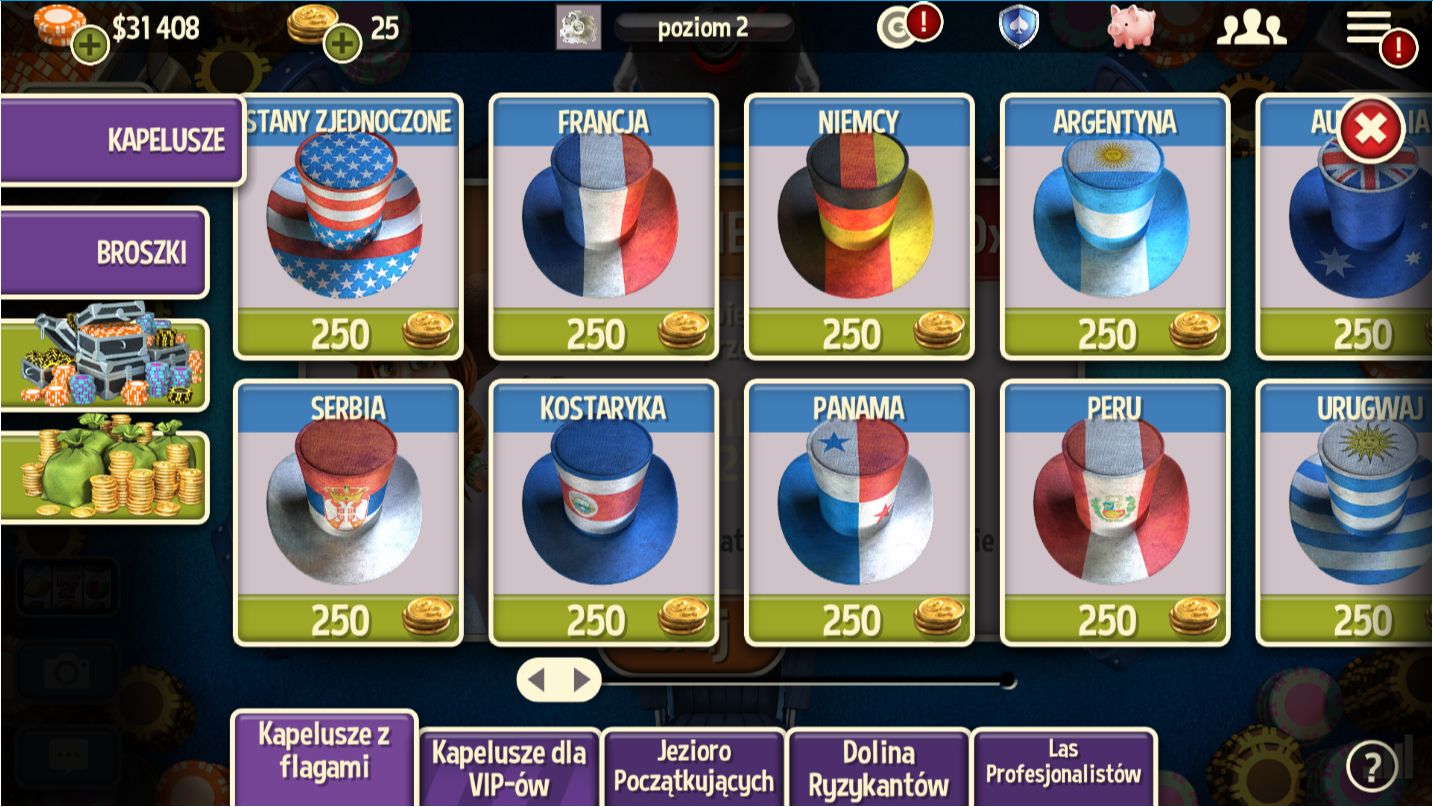Screen dimensions: 1433x807
Task: Open the hamburger menu
Action: [1369, 27]
